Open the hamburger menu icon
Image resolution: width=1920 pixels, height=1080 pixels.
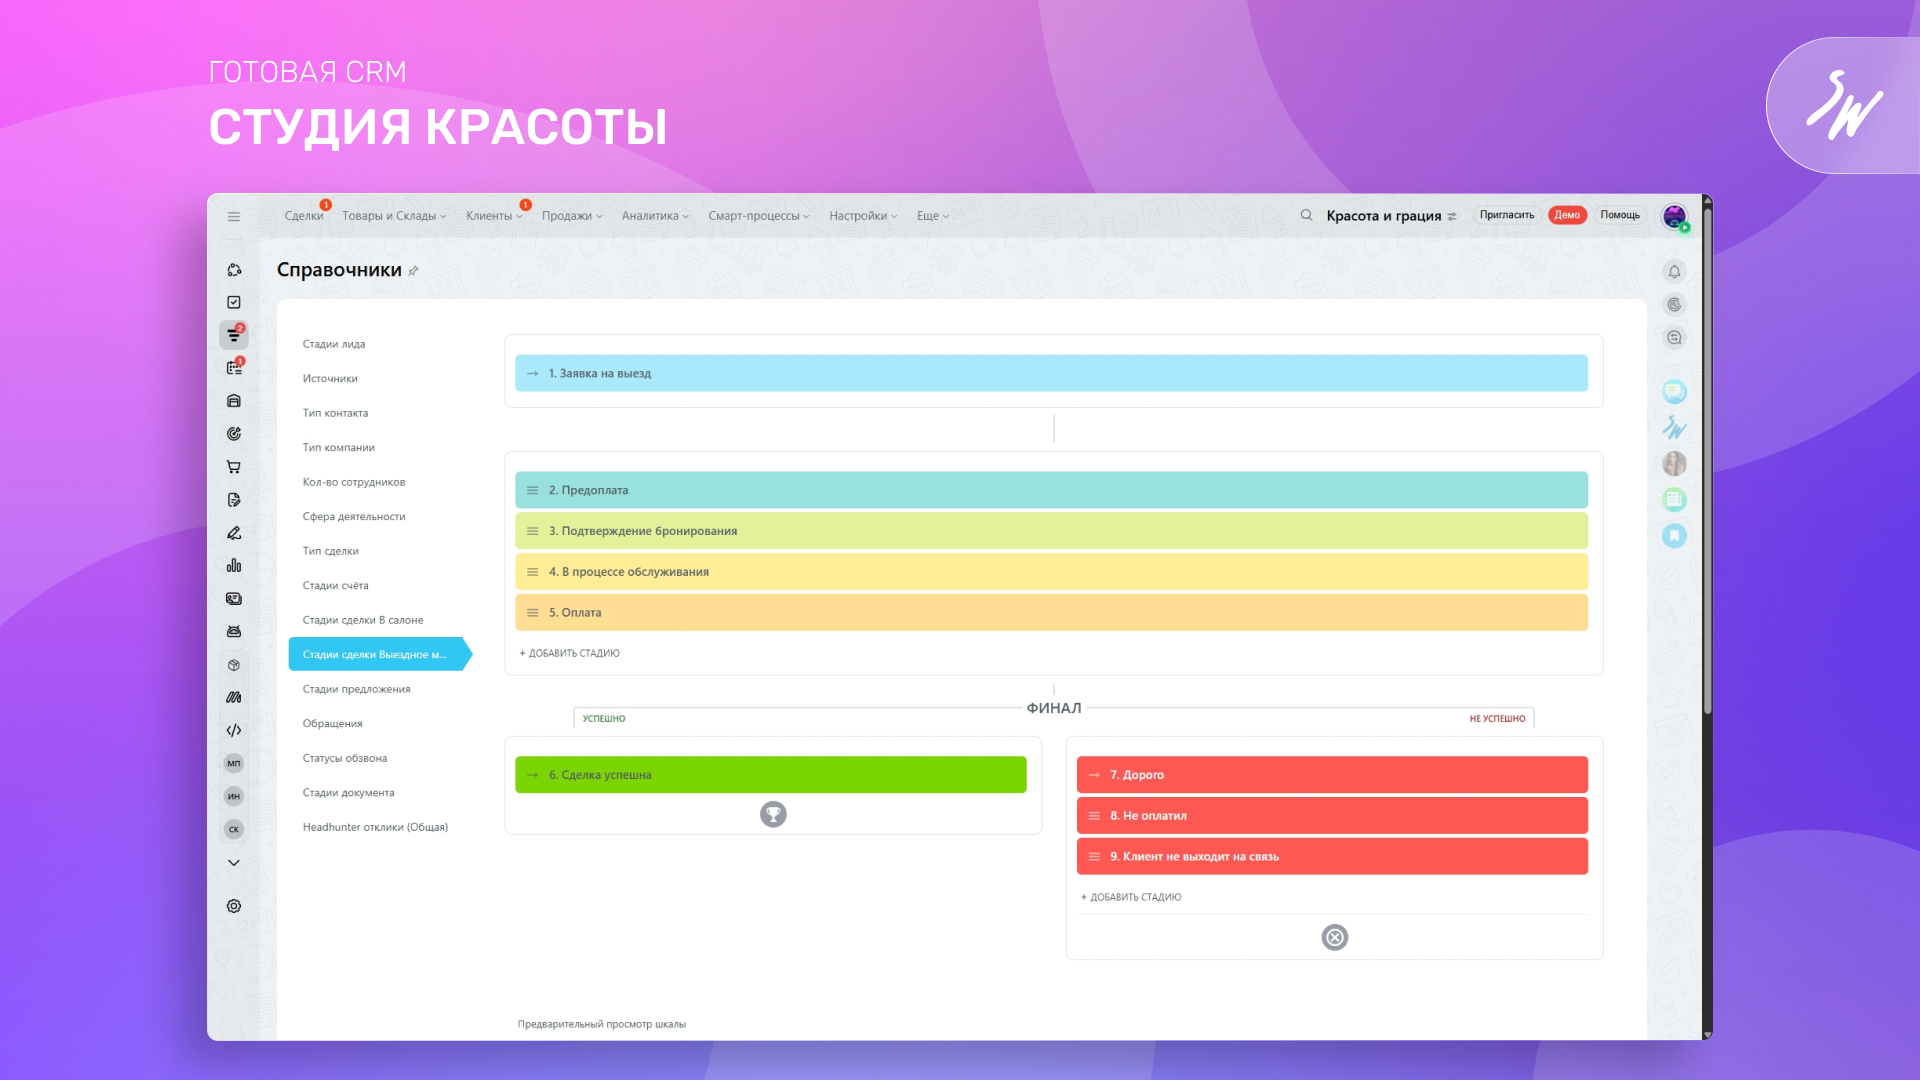point(233,216)
